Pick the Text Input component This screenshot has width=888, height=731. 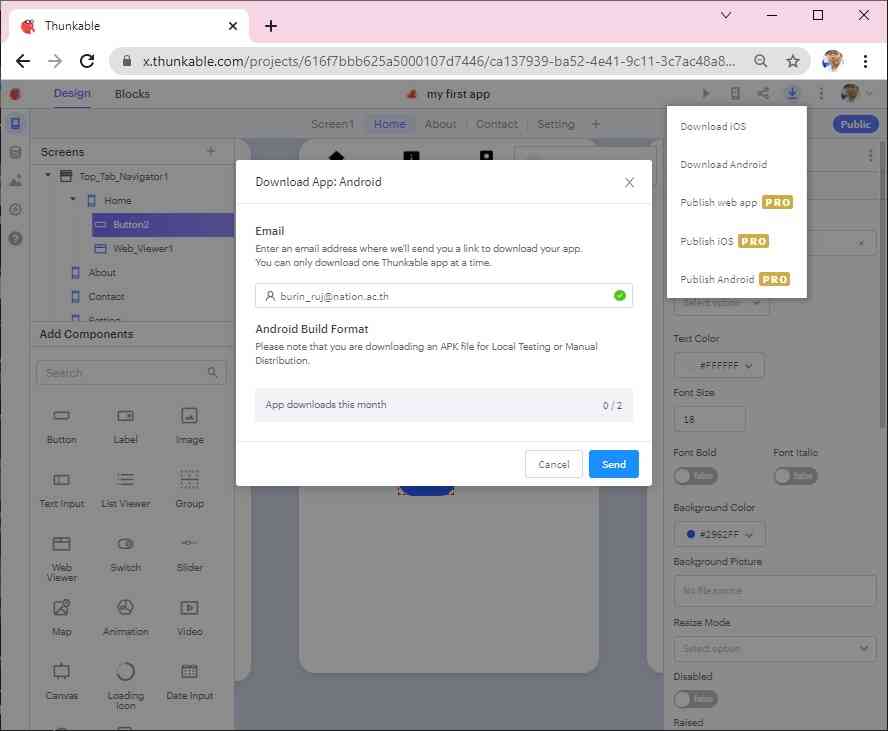click(62, 490)
